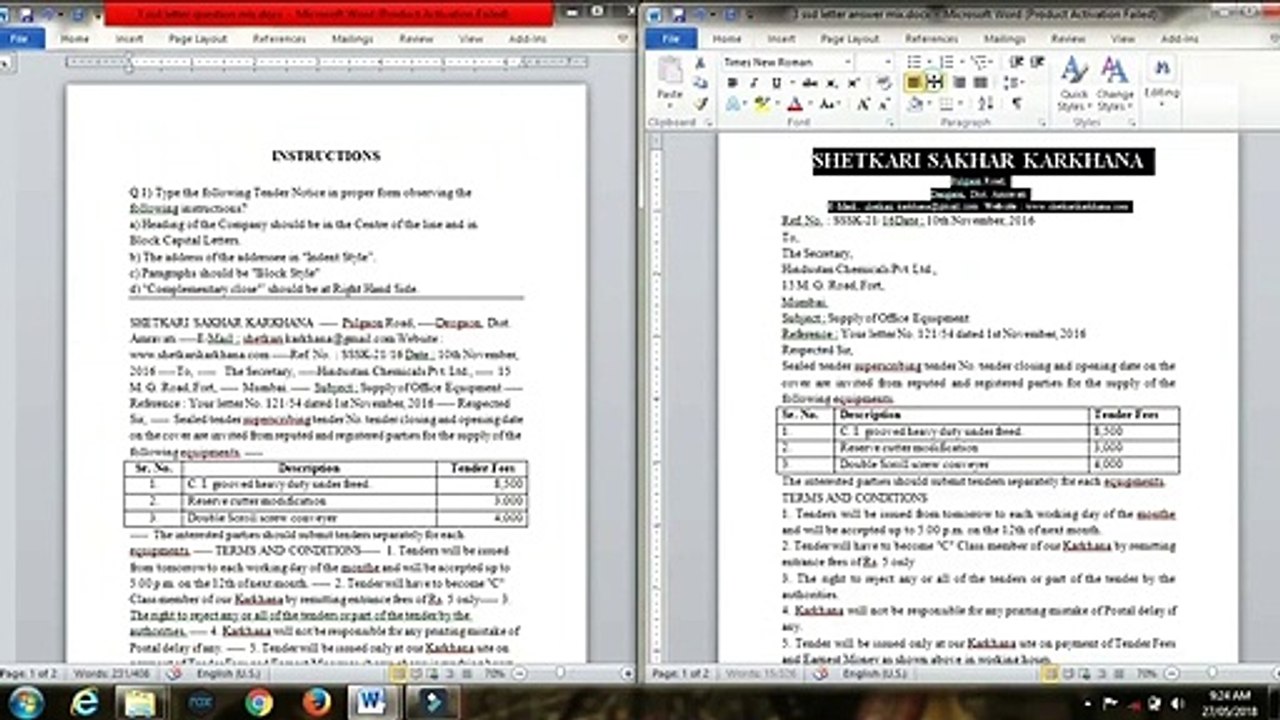Click the Cut scissors icon
This screenshot has width=1280, height=720.
click(x=701, y=62)
